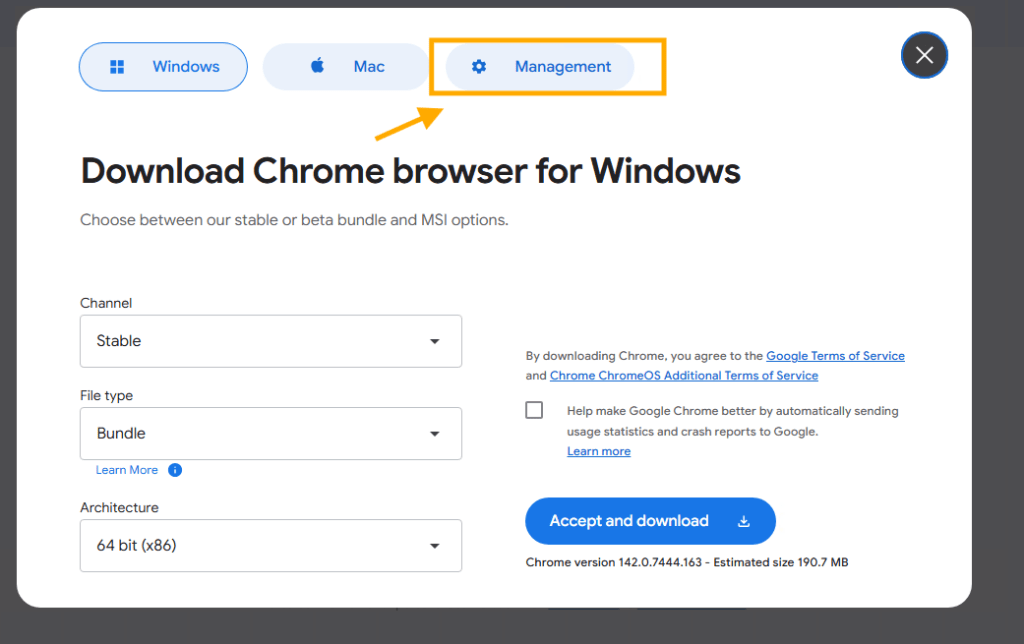Enable sending usage statistics checkbox
This screenshot has width=1024, height=644.
point(535,410)
